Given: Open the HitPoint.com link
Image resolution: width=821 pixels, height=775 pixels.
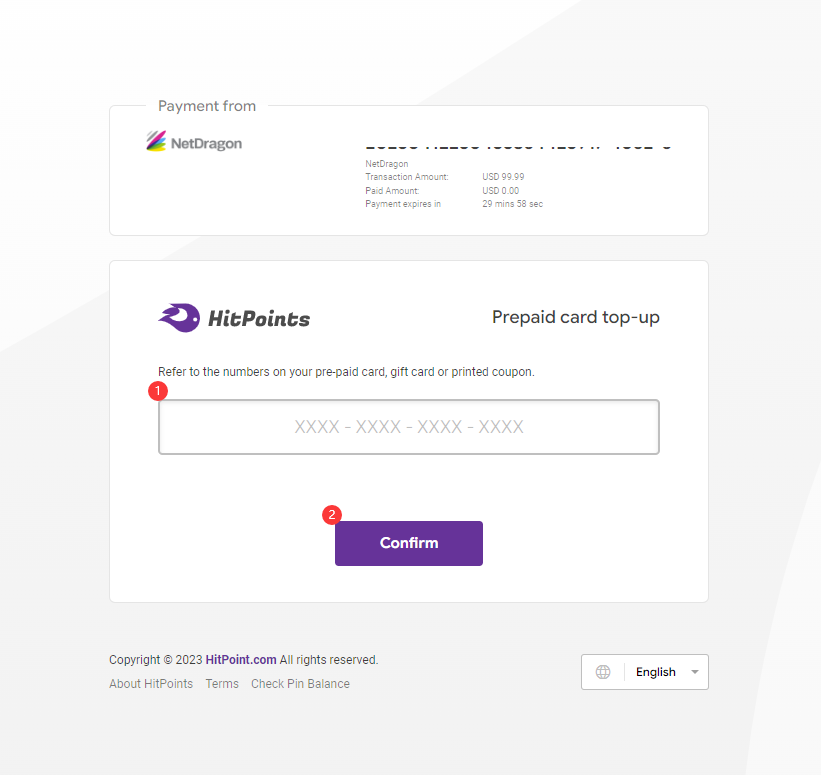Looking at the screenshot, I should 241,660.
